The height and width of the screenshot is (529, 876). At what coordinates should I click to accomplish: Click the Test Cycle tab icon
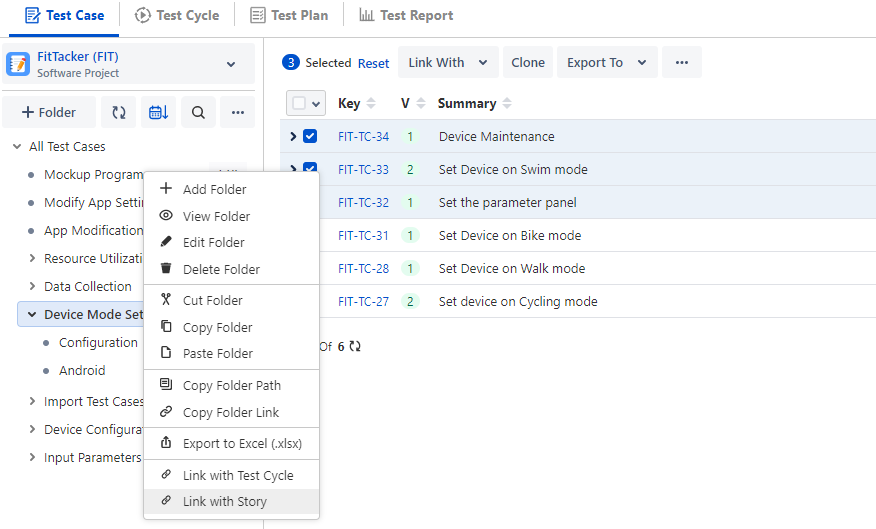pos(142,15)
